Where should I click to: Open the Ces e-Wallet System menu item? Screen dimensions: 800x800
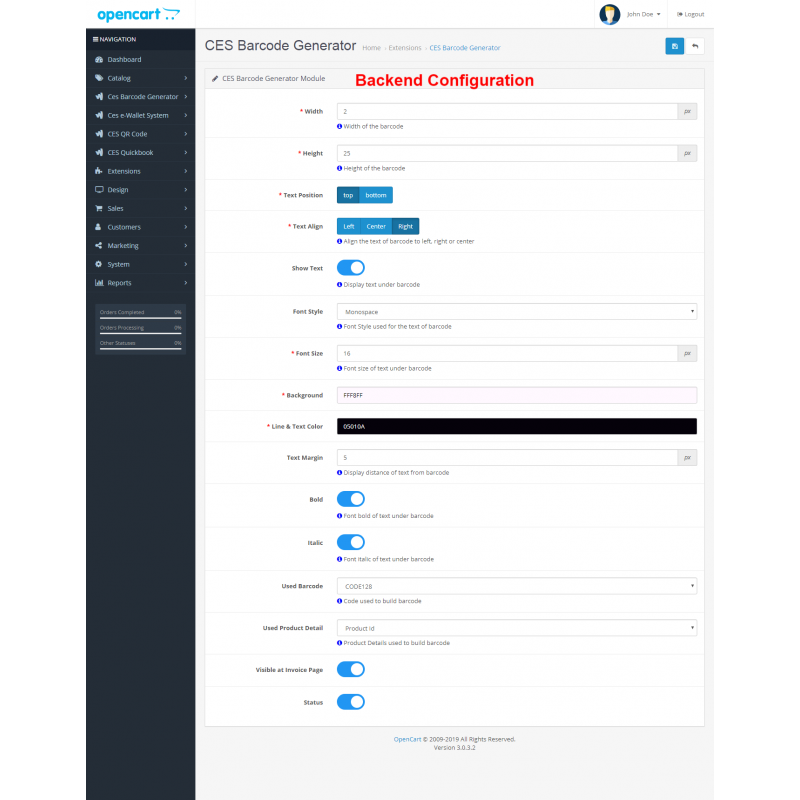point(140,115)
